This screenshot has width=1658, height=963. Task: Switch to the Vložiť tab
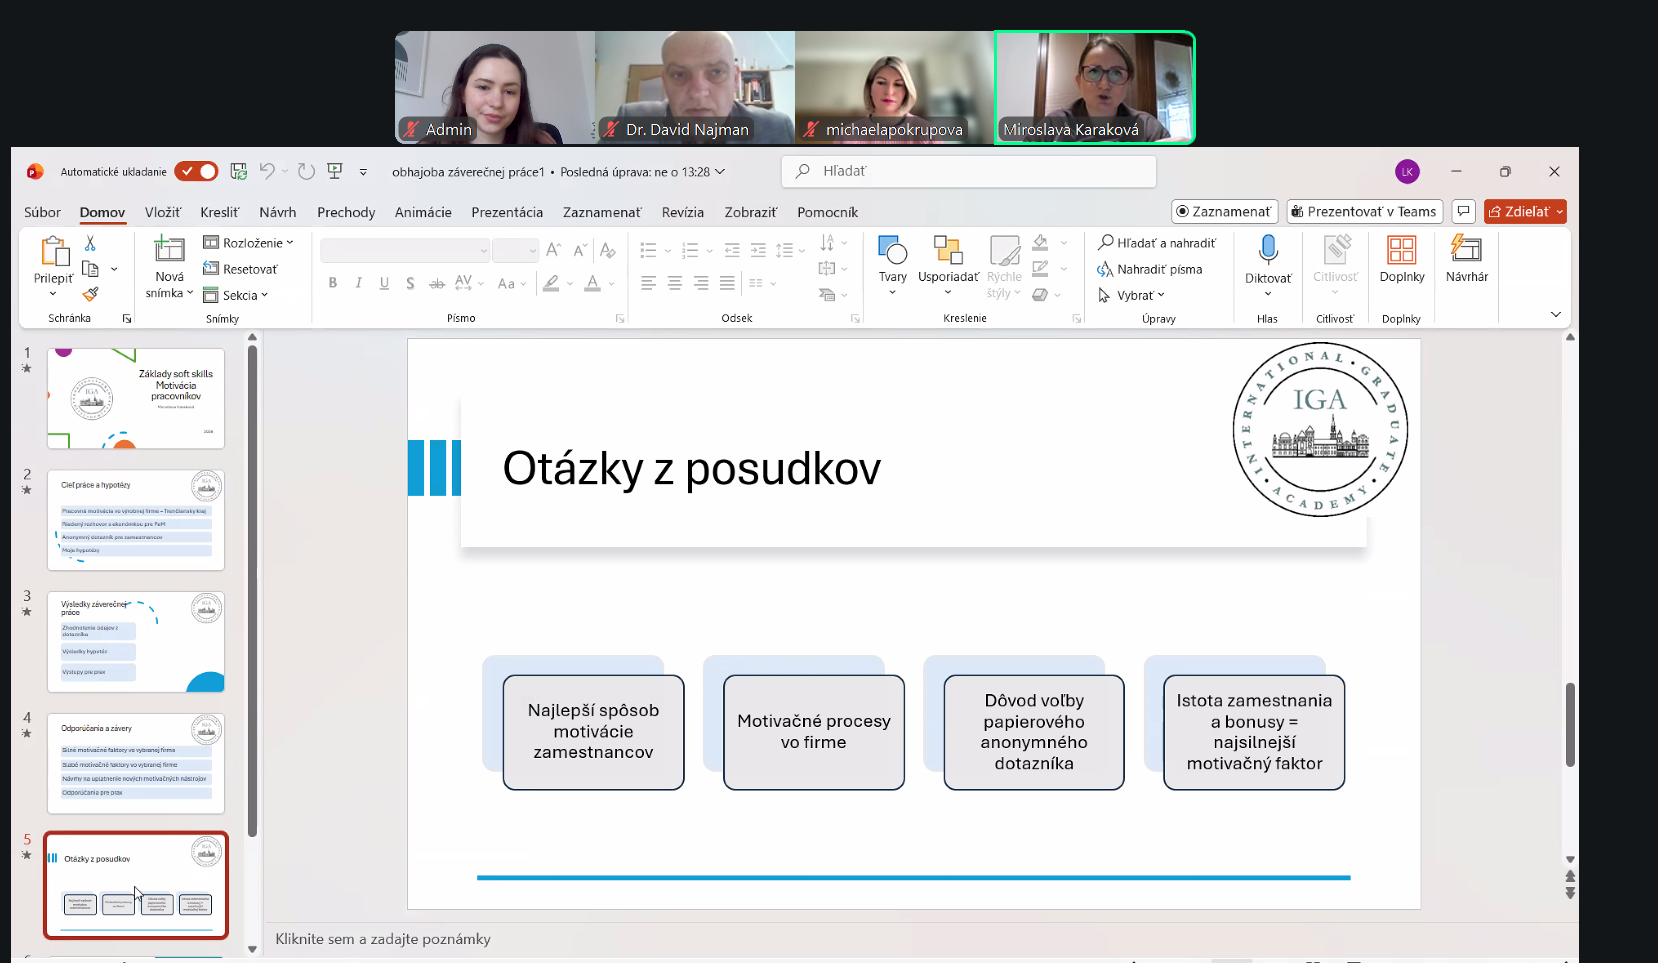point(162,212)
